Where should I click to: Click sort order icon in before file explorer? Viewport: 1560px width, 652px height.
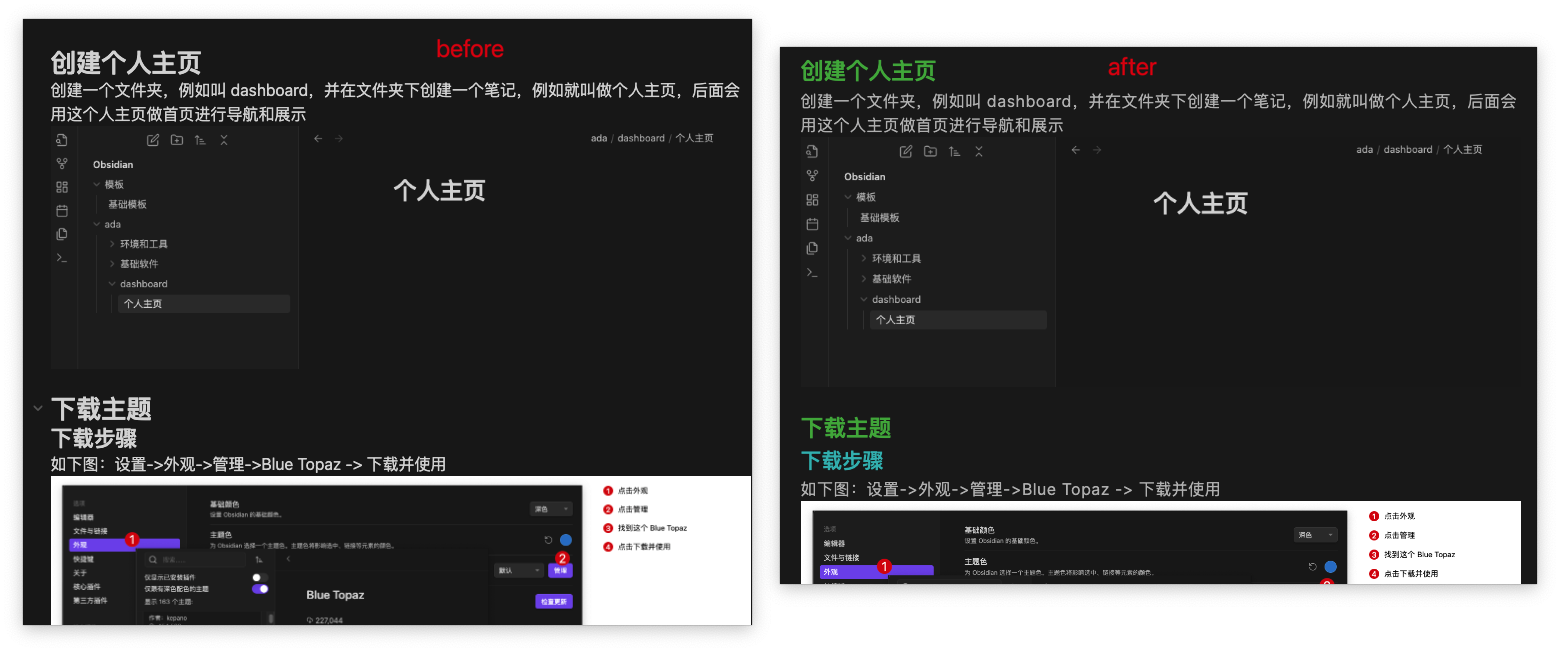point(200,140)
